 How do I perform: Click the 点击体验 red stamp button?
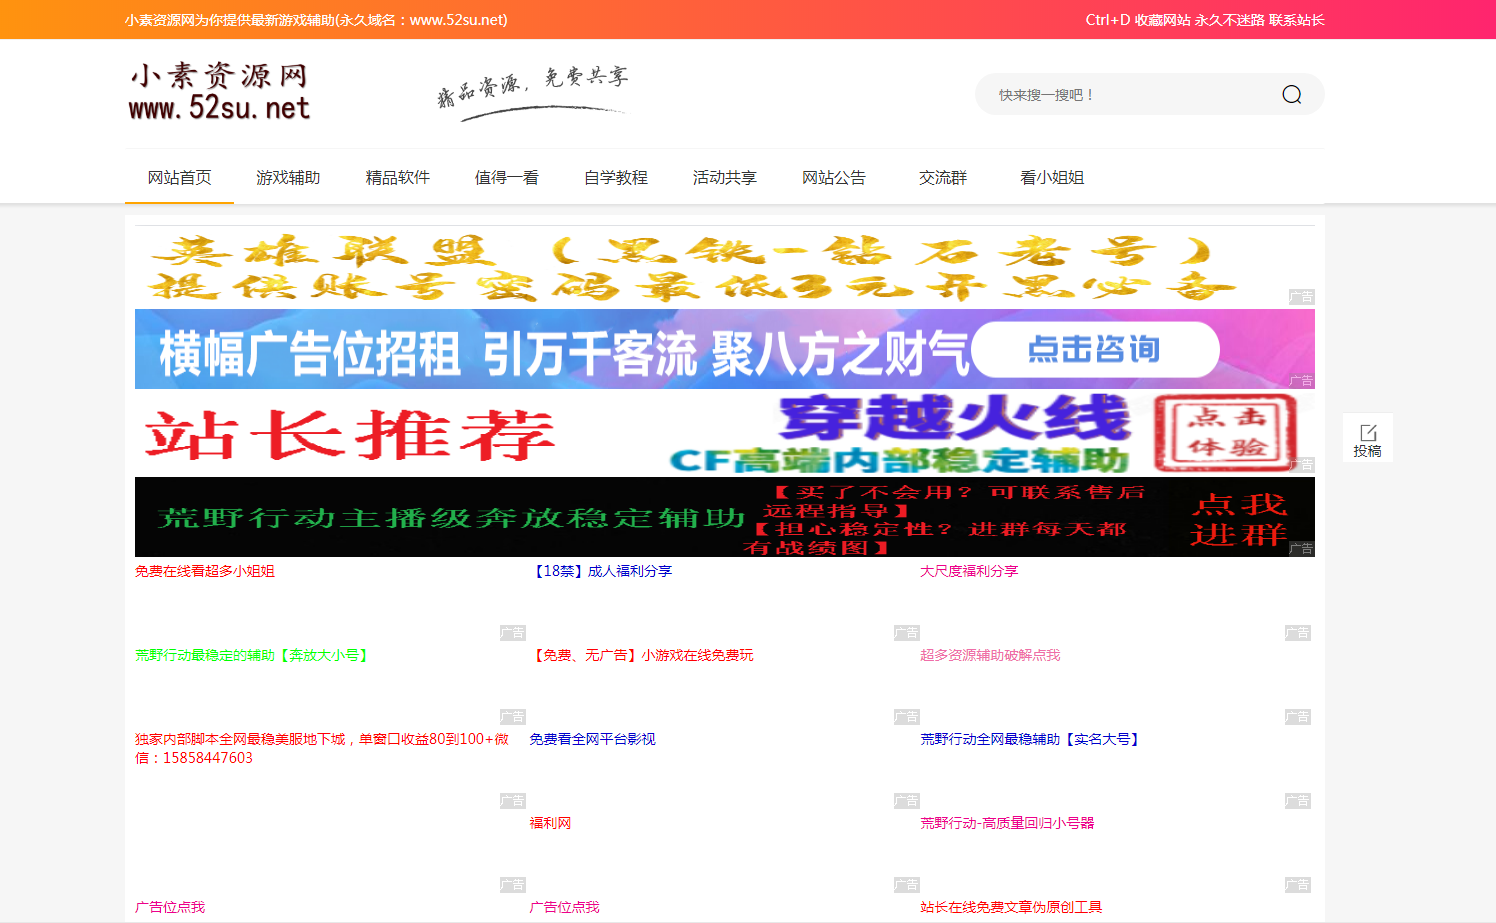[x=1226, y=433]
